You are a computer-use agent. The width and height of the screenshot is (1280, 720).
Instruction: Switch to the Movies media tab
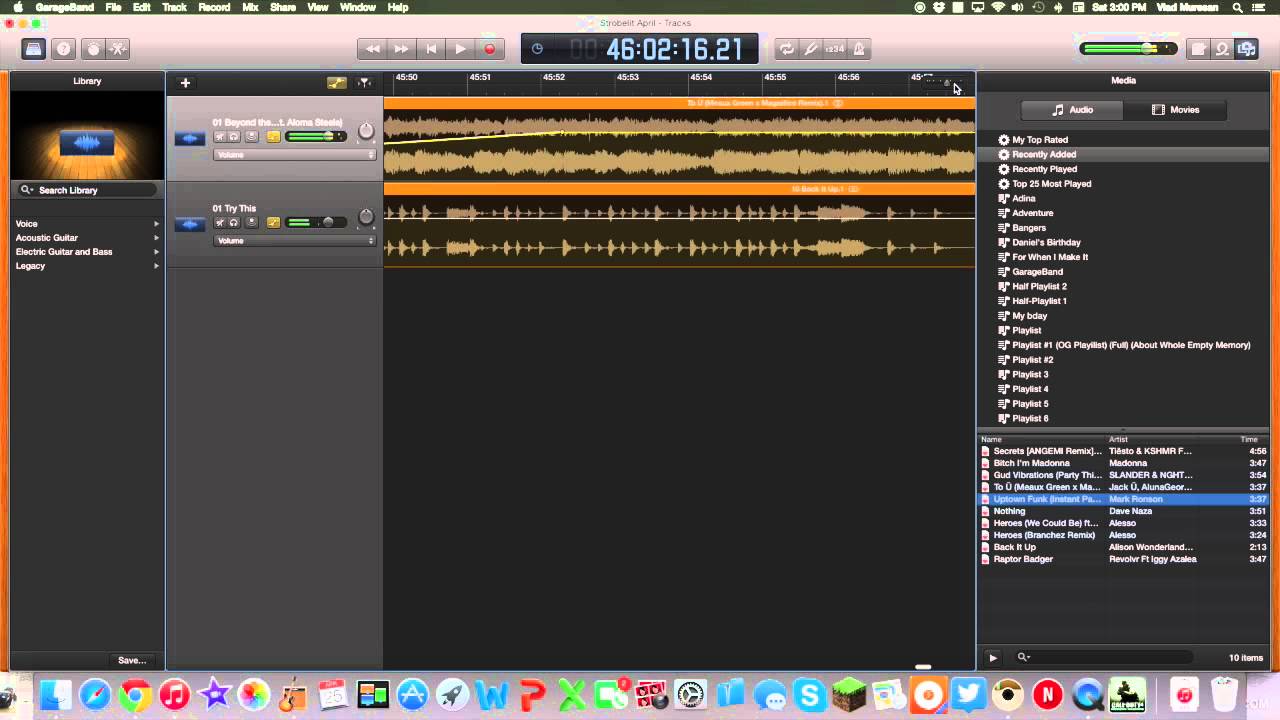[x=1175, y=110]
